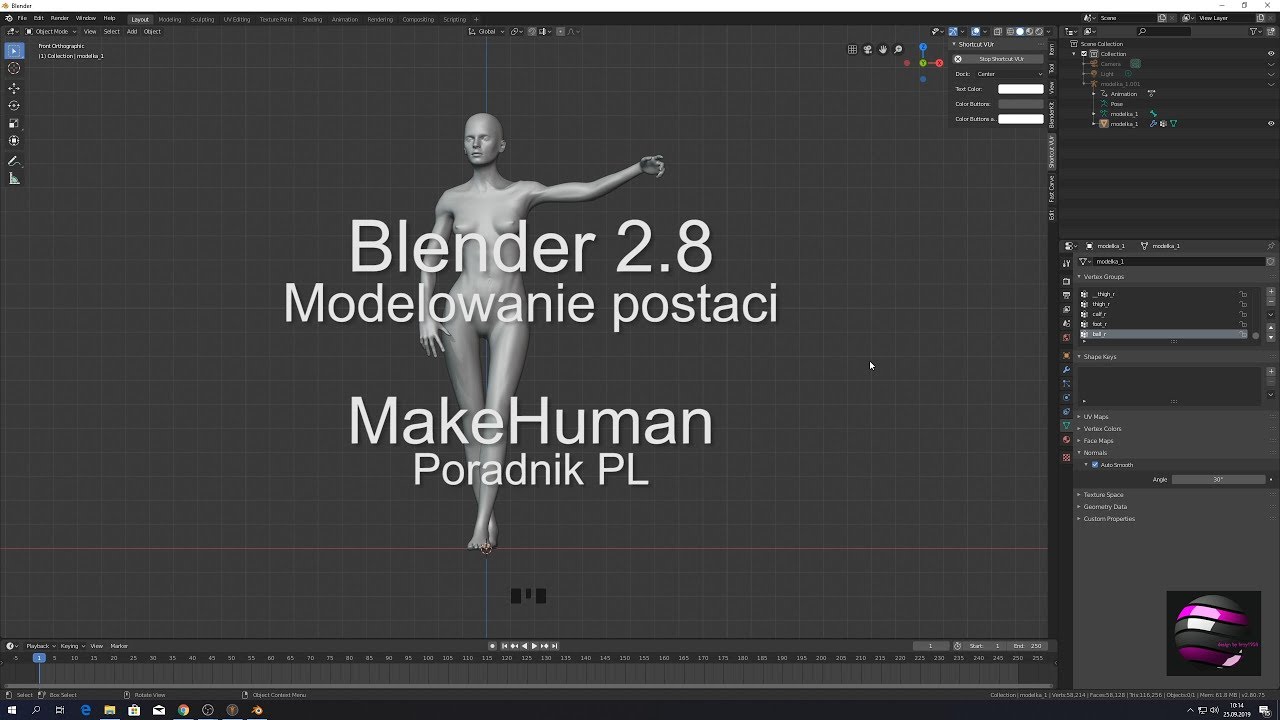This screenshot has height=720, width=1280.
Task: Move vertex group up in list
Action: (1271, 327)
